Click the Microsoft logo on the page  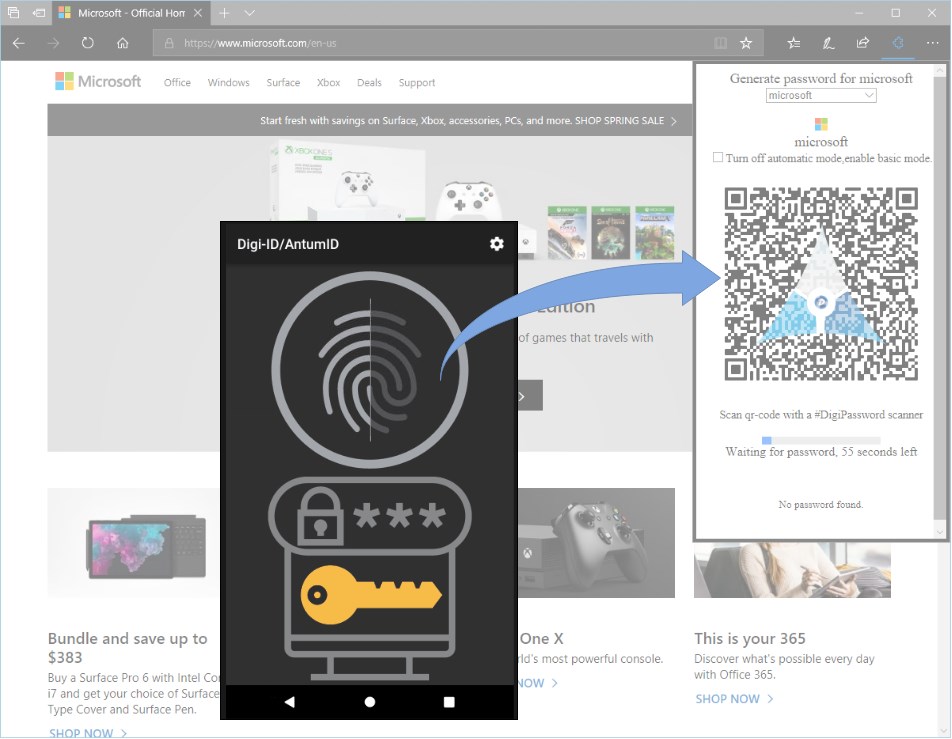click(x=98, y=81)
